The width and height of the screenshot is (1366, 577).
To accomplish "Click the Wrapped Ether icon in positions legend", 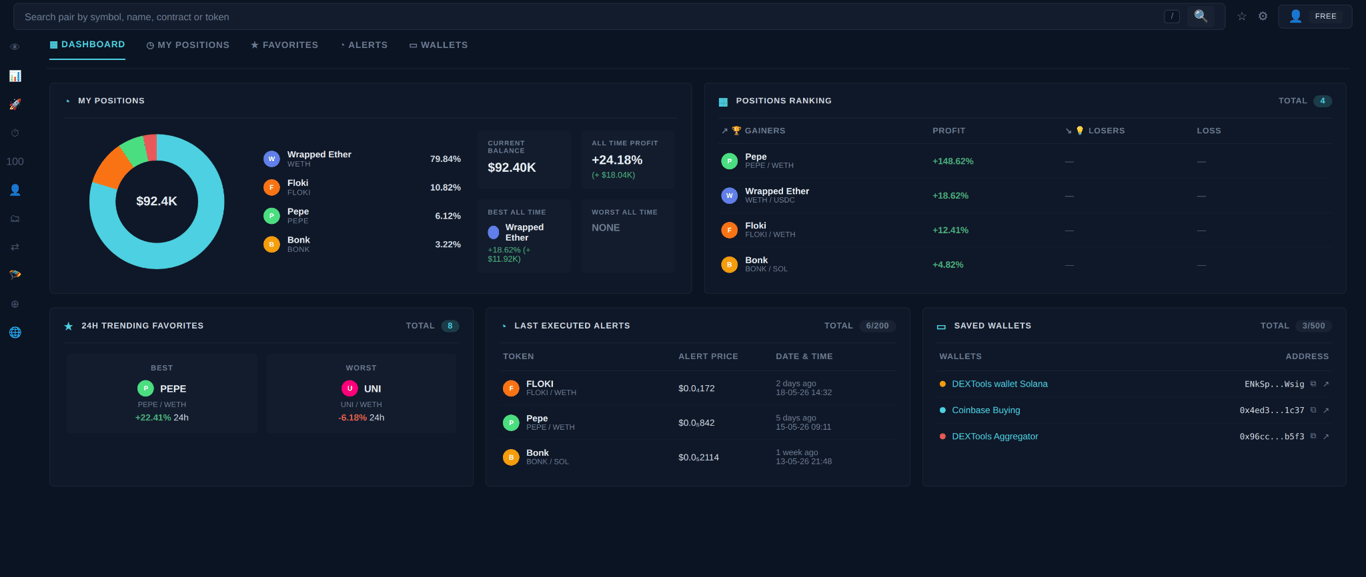I will [x=271, y=159].
